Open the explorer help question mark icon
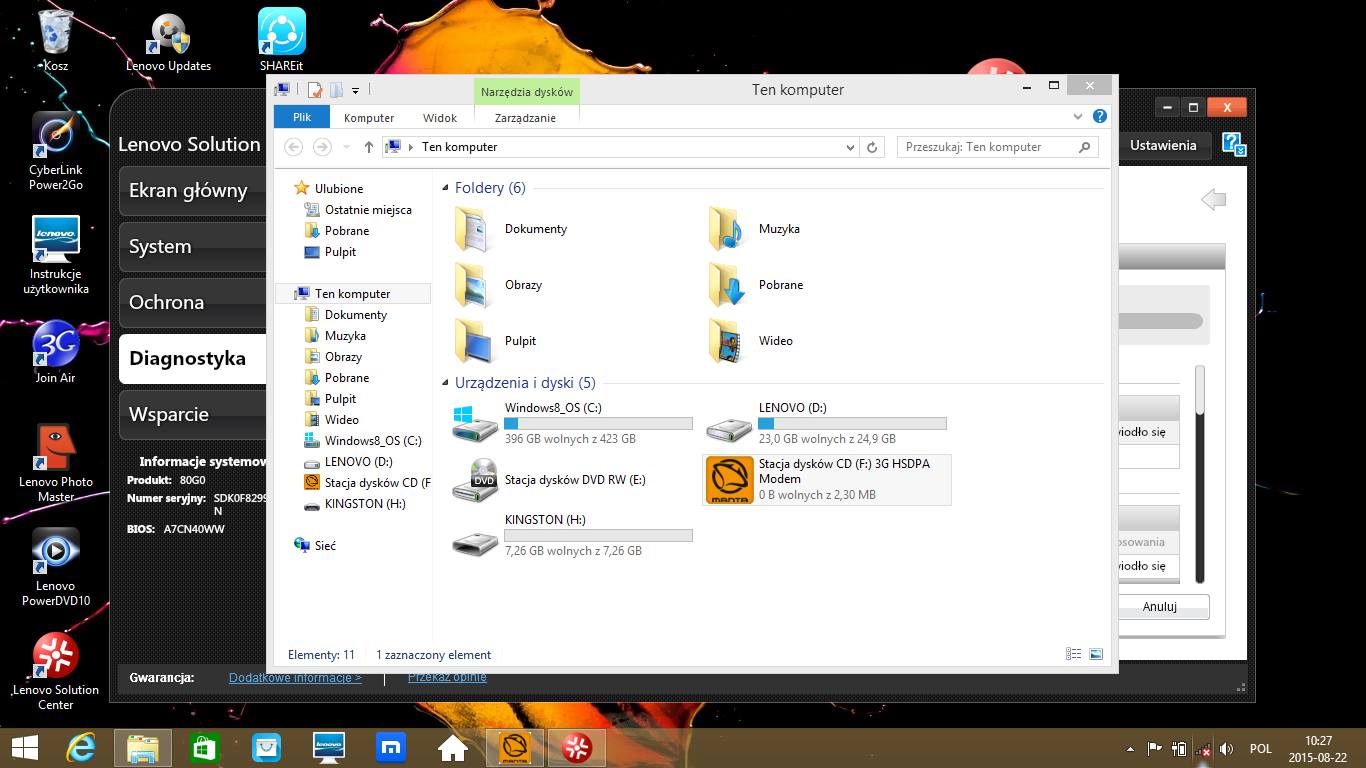This screenshot has width=1366, height=768. pos(1100,116)
